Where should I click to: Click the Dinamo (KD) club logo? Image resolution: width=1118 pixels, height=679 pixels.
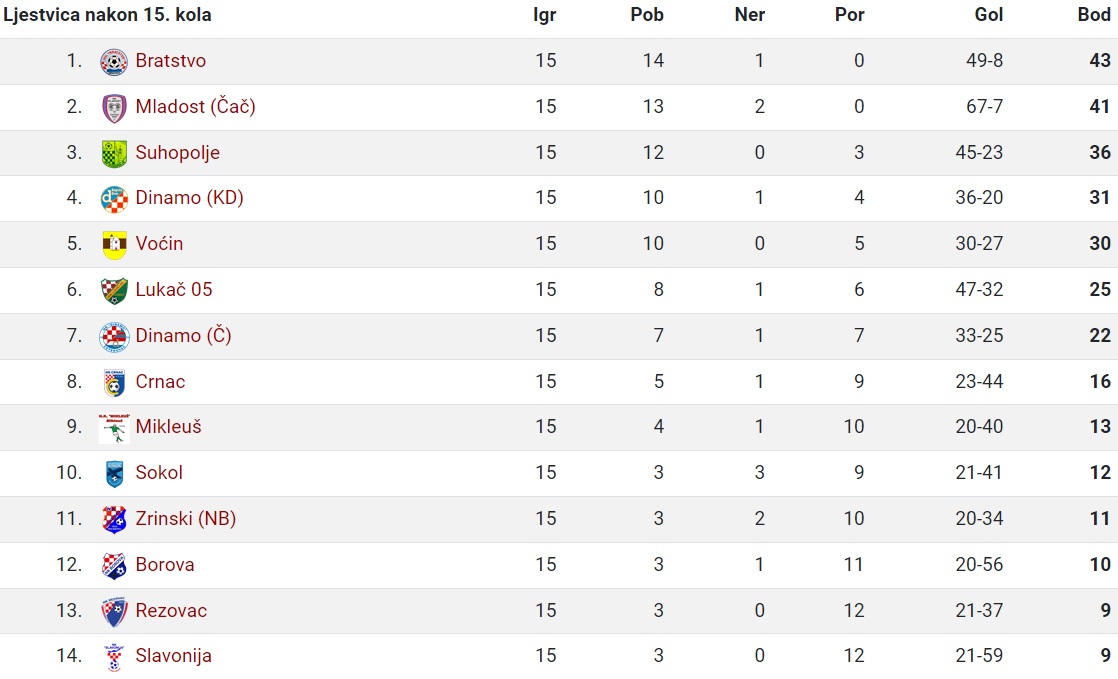[114, 199]
